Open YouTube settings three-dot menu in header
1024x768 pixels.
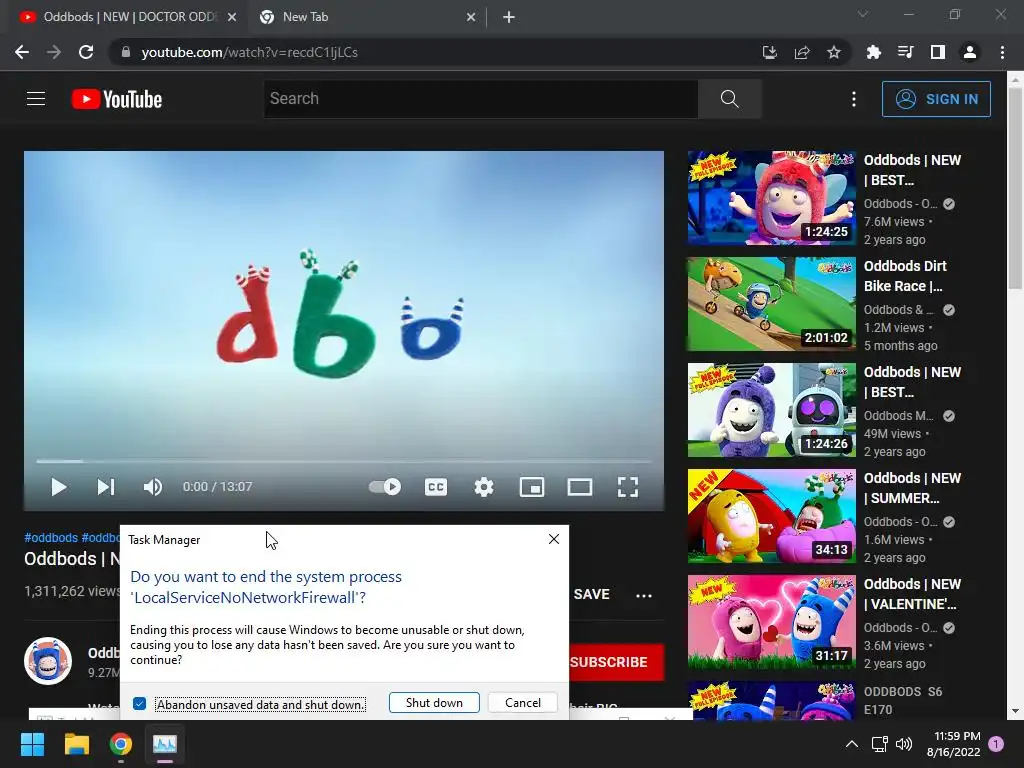click(x=854, y=99)
